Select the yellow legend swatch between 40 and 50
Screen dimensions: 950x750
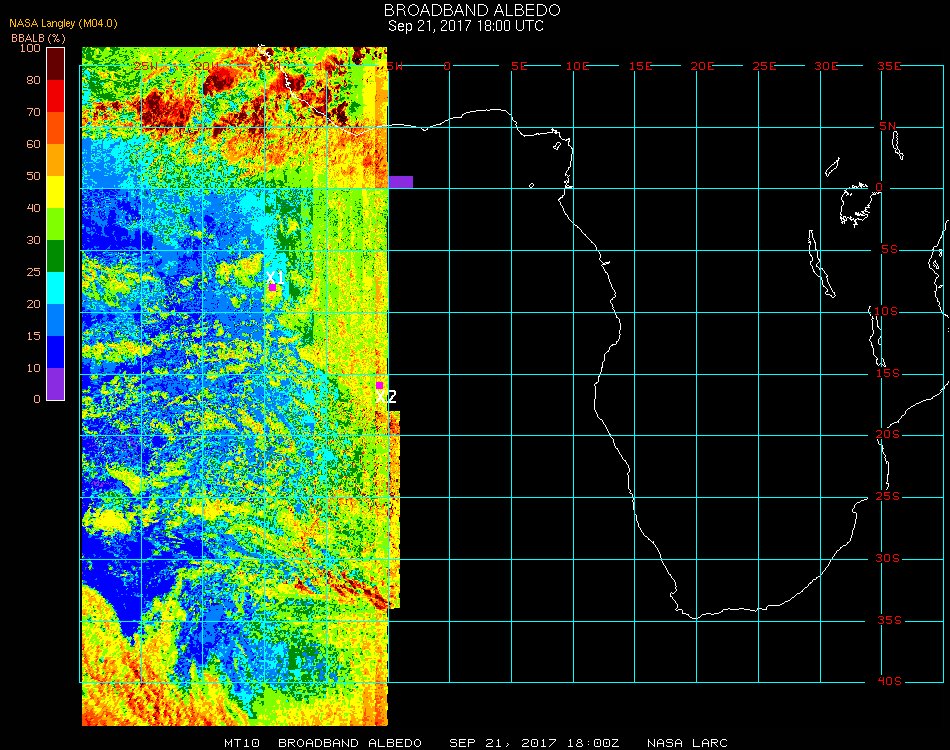pyautogui.click(x=56, y=191)
